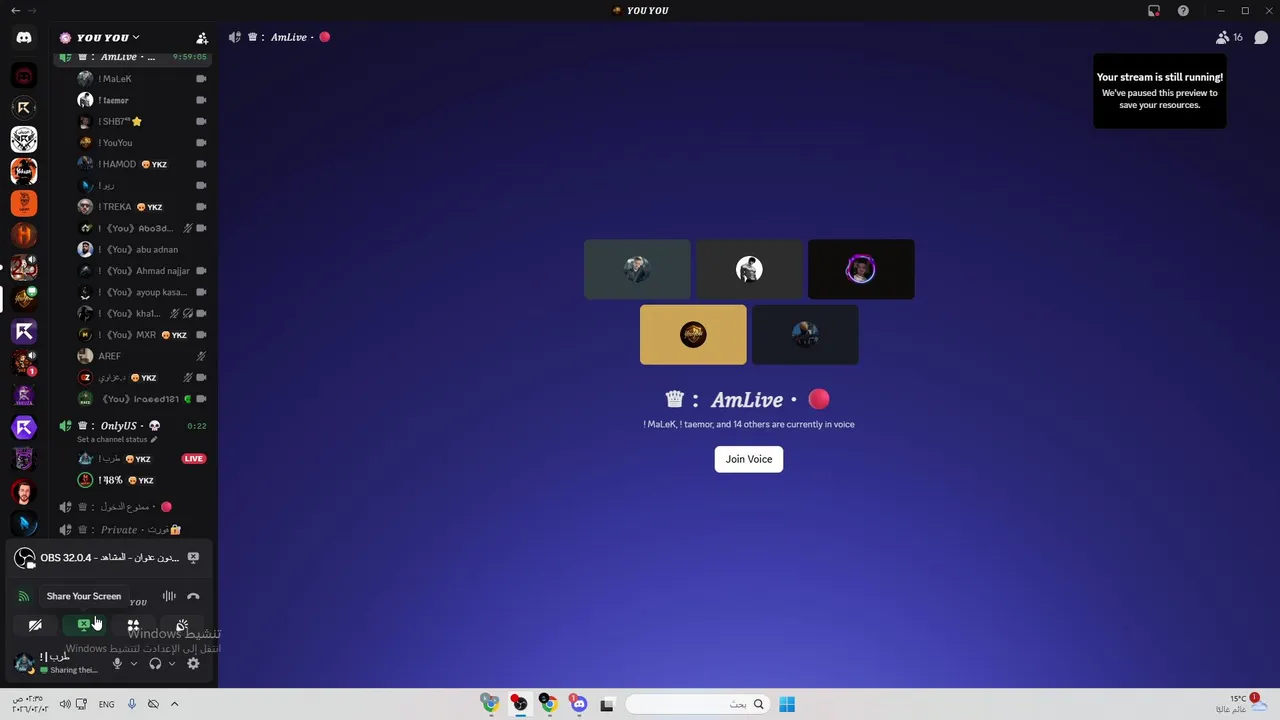The height and width of the screenshot is (720, 1280).
Task: Turn on camera in voice panel
Action: click(x=35, y=625)
